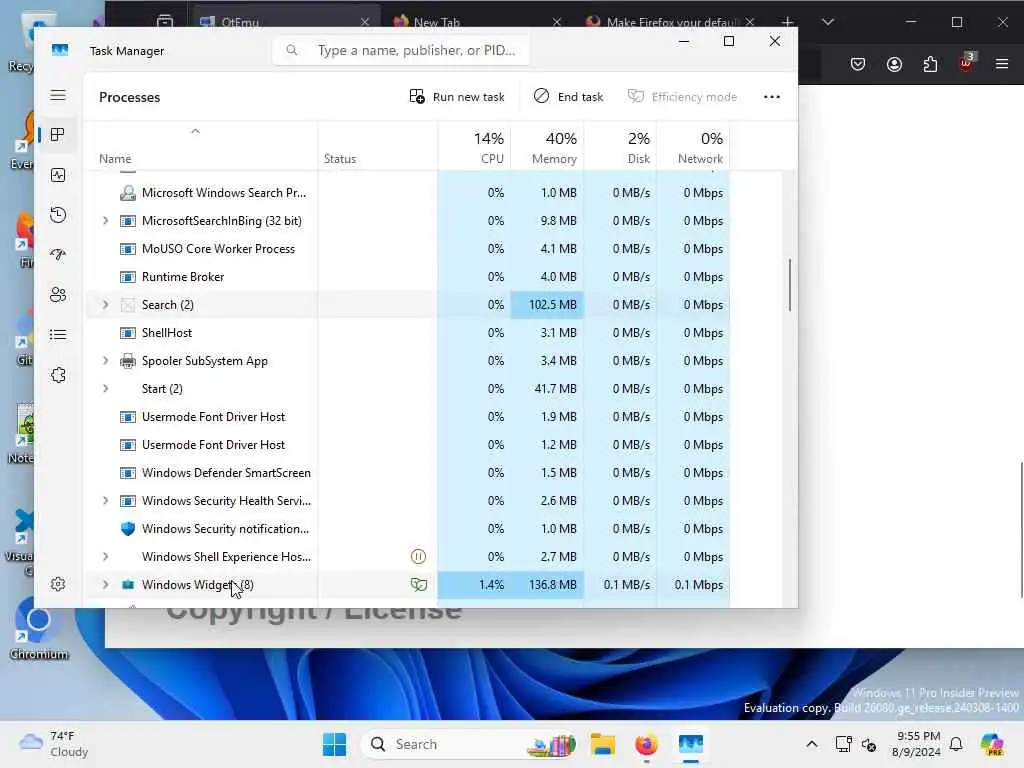The height and width of the screenshot is (768, 1024).
Task: Click the Run new task button
Action: click(457, 97)
